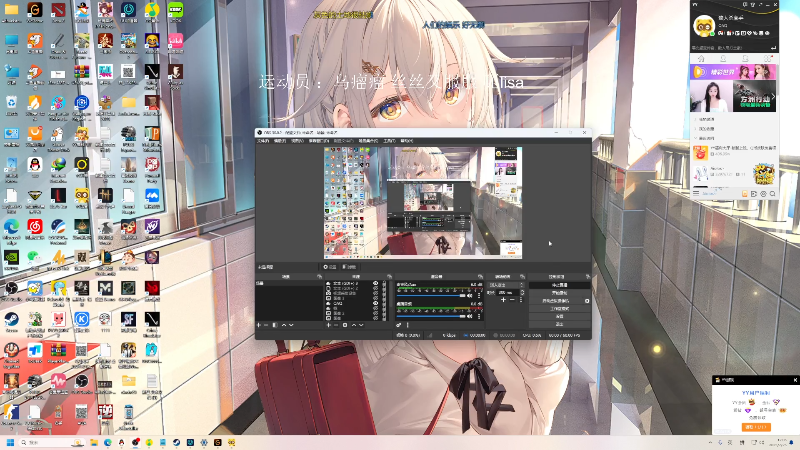This screenshot has height=450, width=800.
Task: Remove the selected source with the minus icon
Action: (x=336, y=325)
